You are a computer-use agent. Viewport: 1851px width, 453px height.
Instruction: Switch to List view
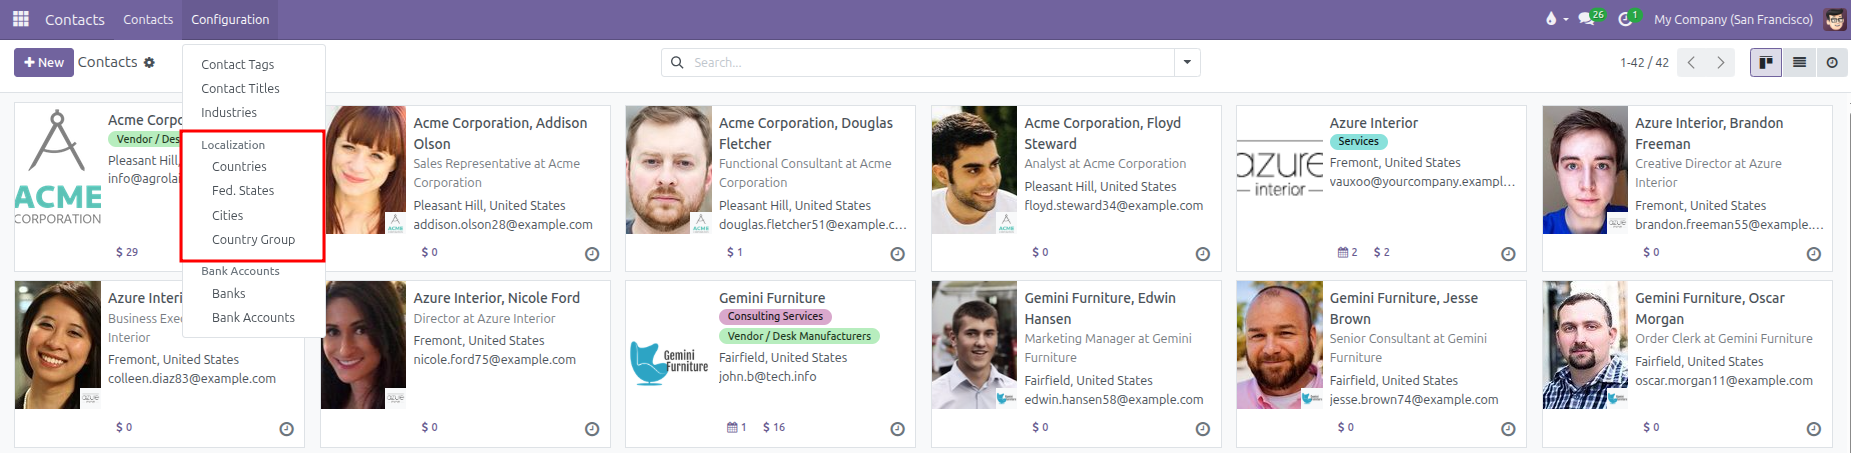pyautogui.click(x=1799, y=62)
